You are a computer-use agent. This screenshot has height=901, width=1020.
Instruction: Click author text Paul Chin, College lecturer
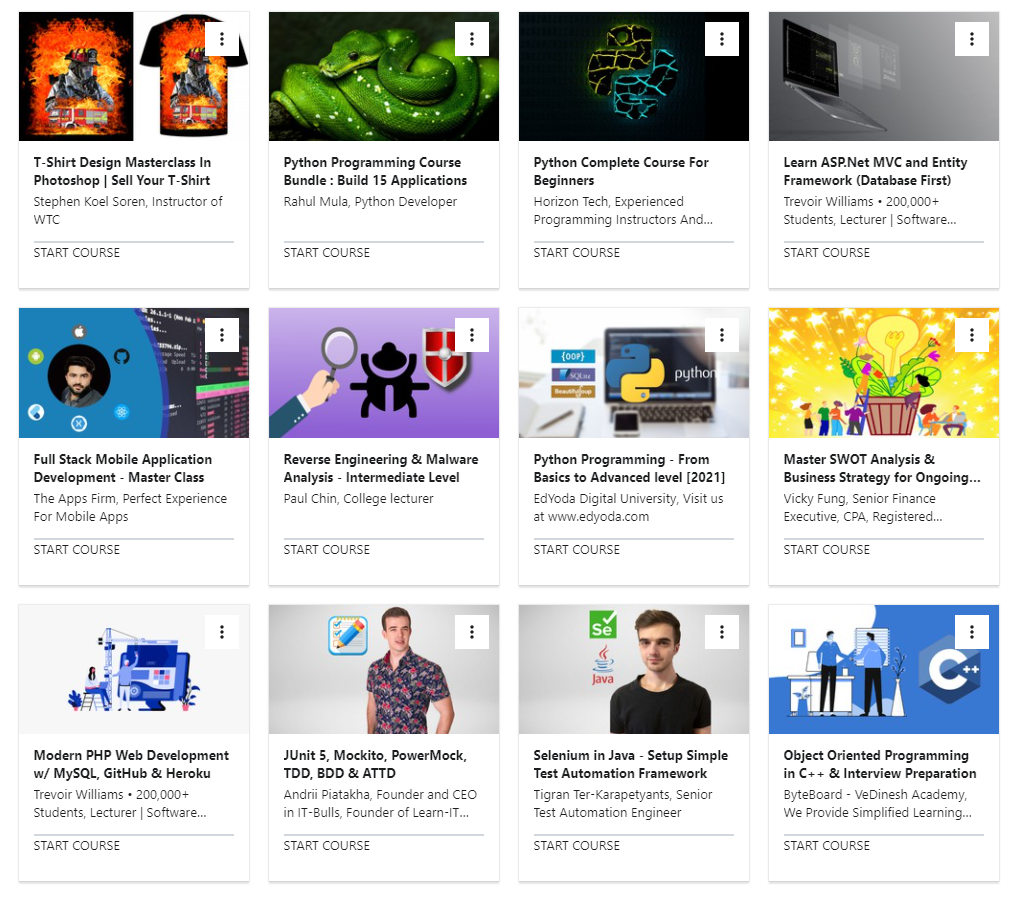pyautogui.click(x=358, y=498)
